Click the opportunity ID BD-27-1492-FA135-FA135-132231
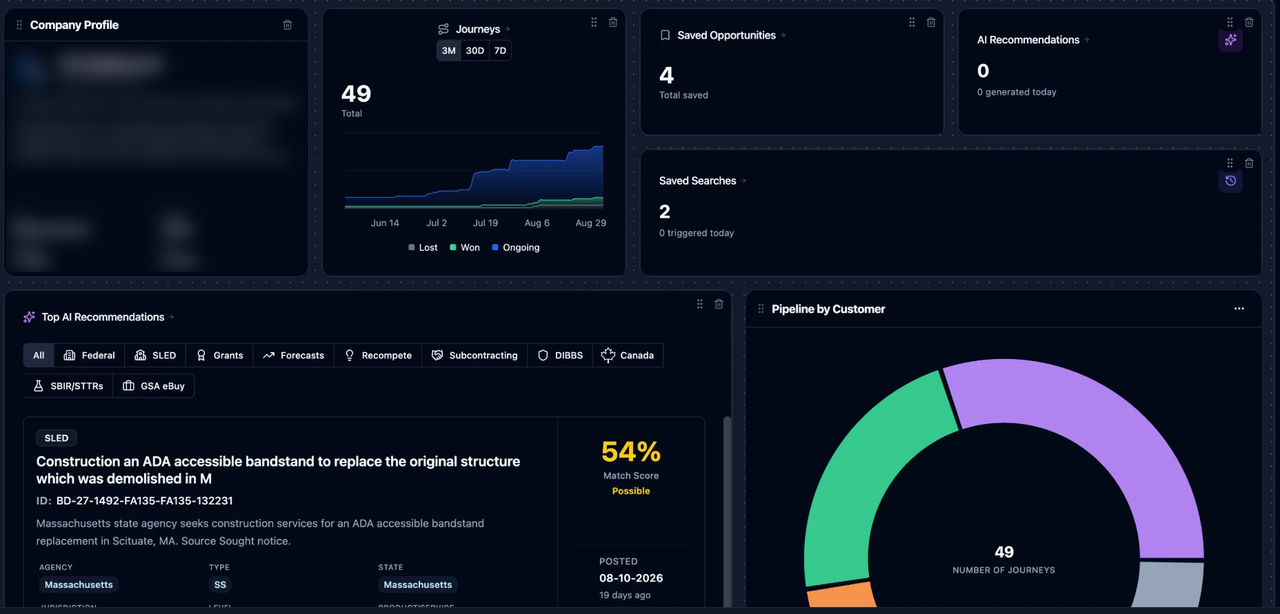1280x614 pixels. click(x=145, y=501)
